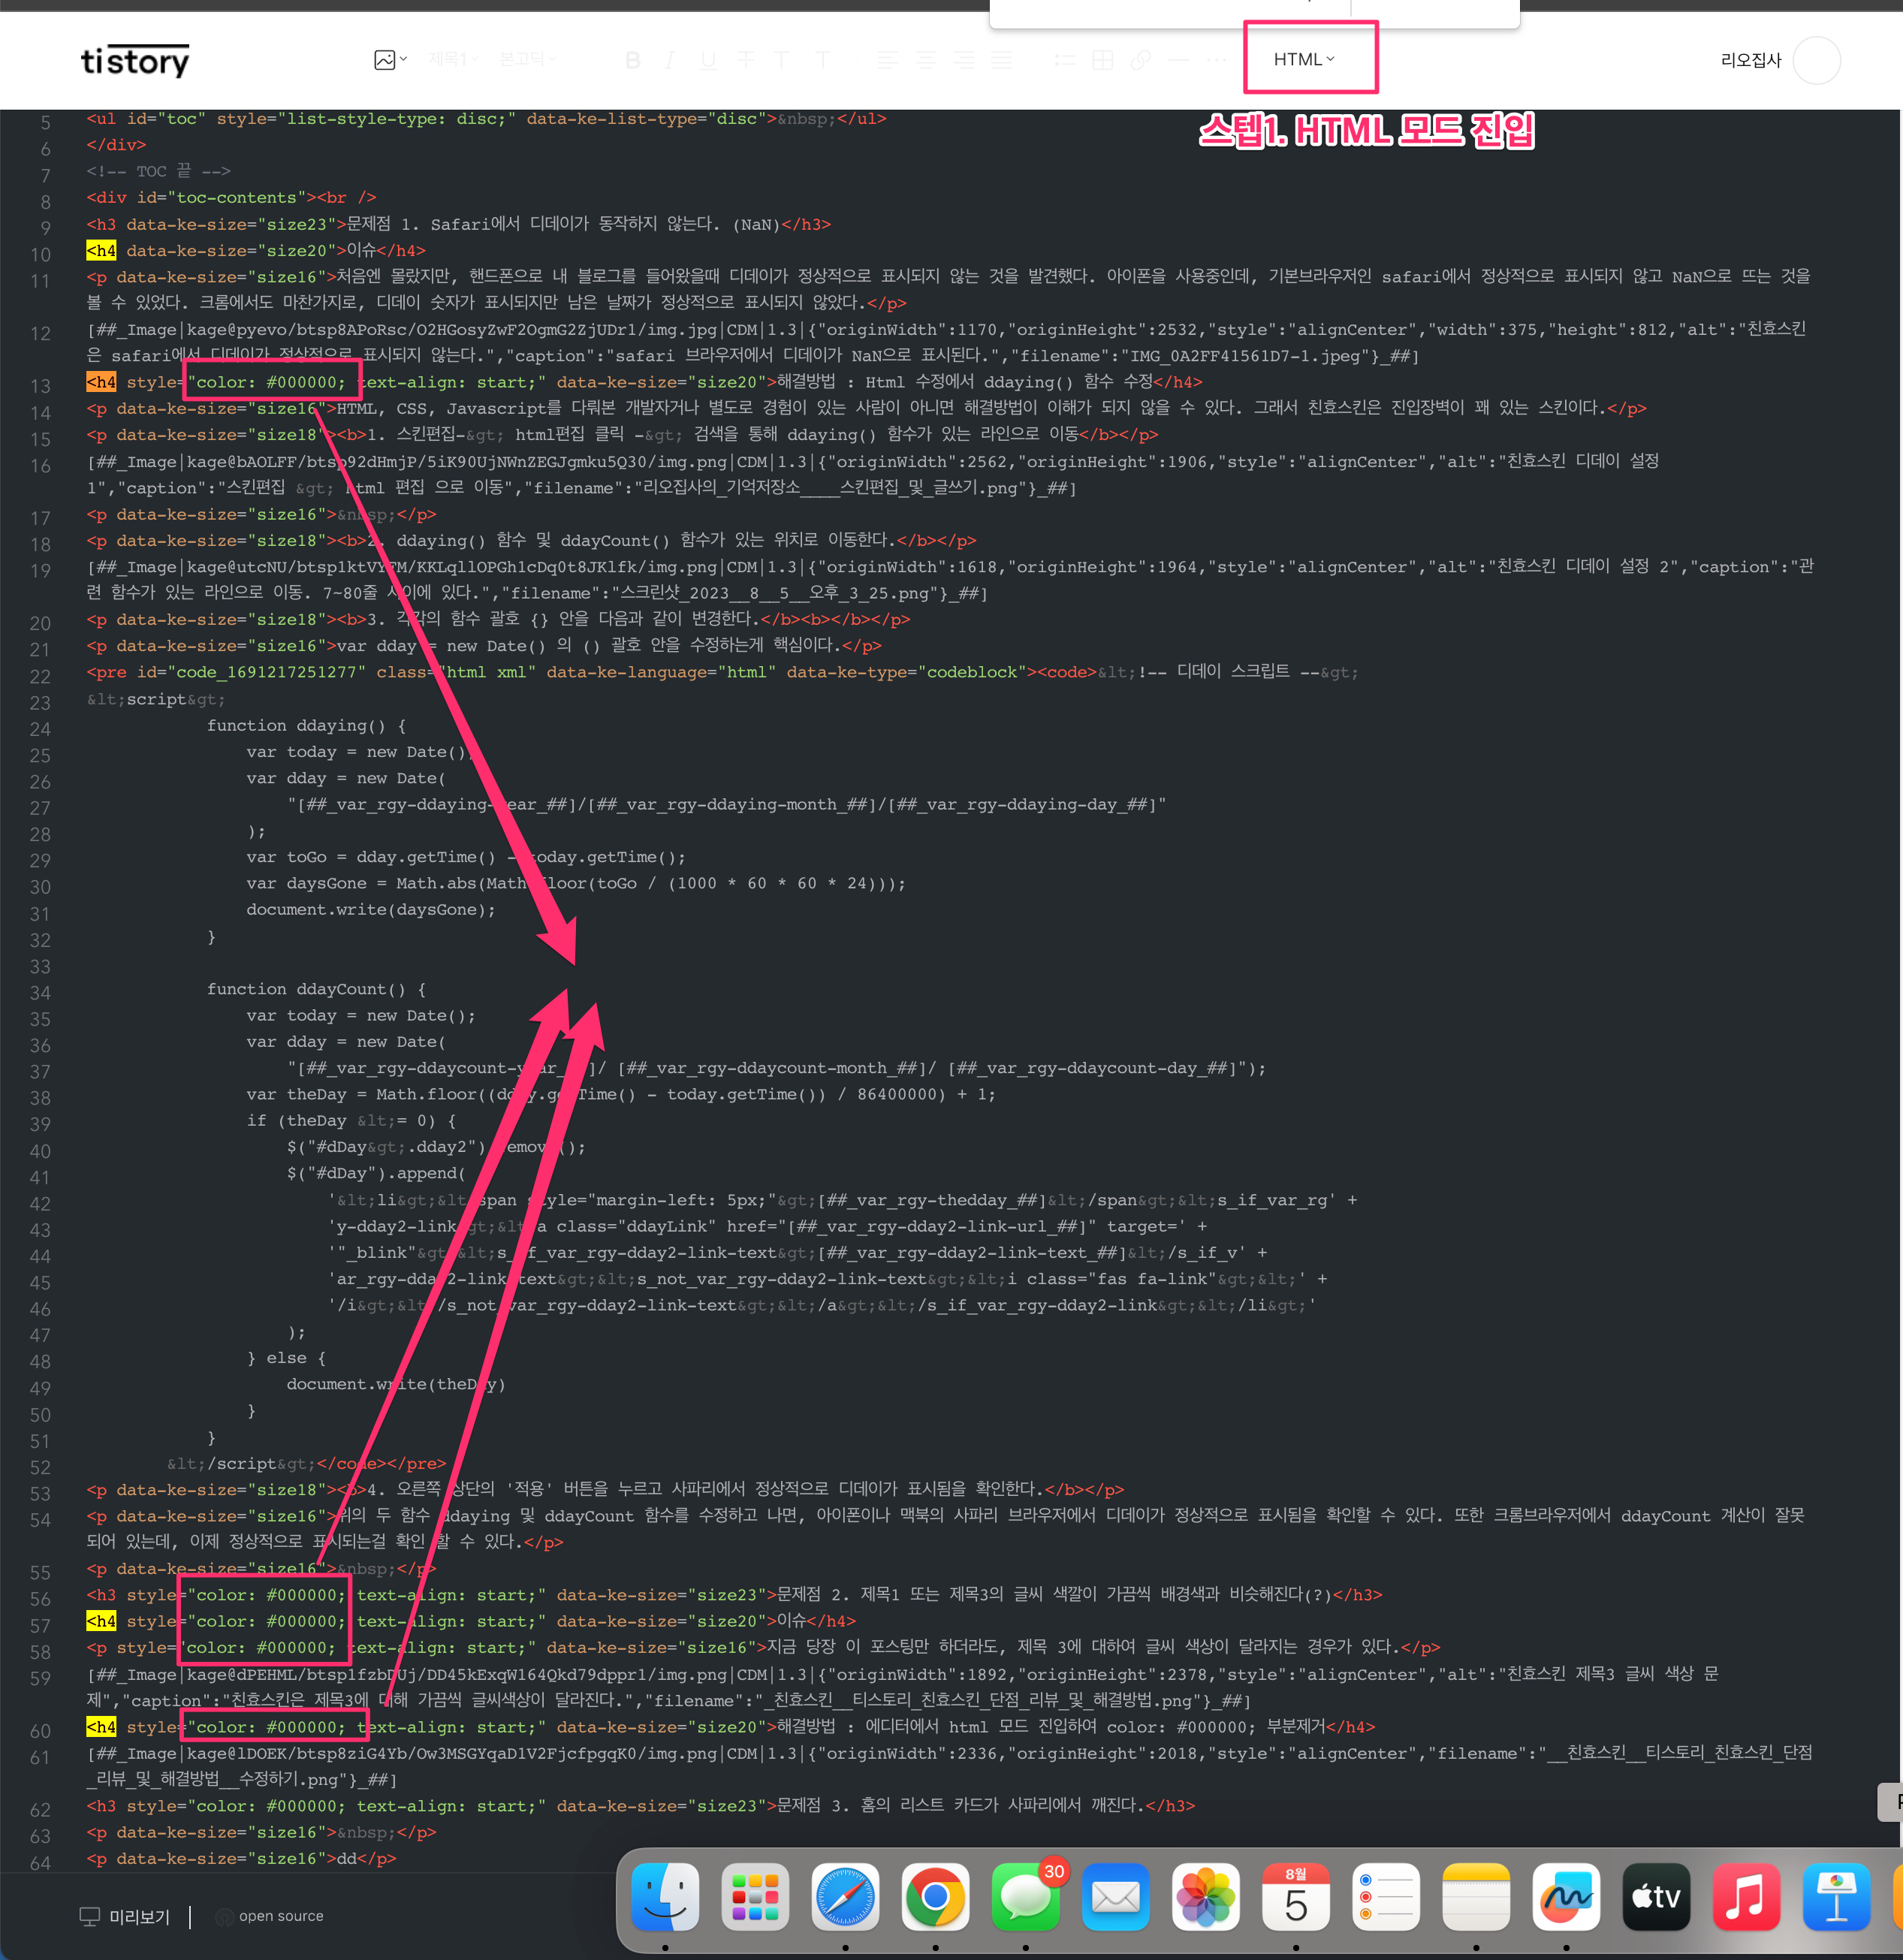
Task: Open the more options ellipsis
Action: [x=1216, y=60]
